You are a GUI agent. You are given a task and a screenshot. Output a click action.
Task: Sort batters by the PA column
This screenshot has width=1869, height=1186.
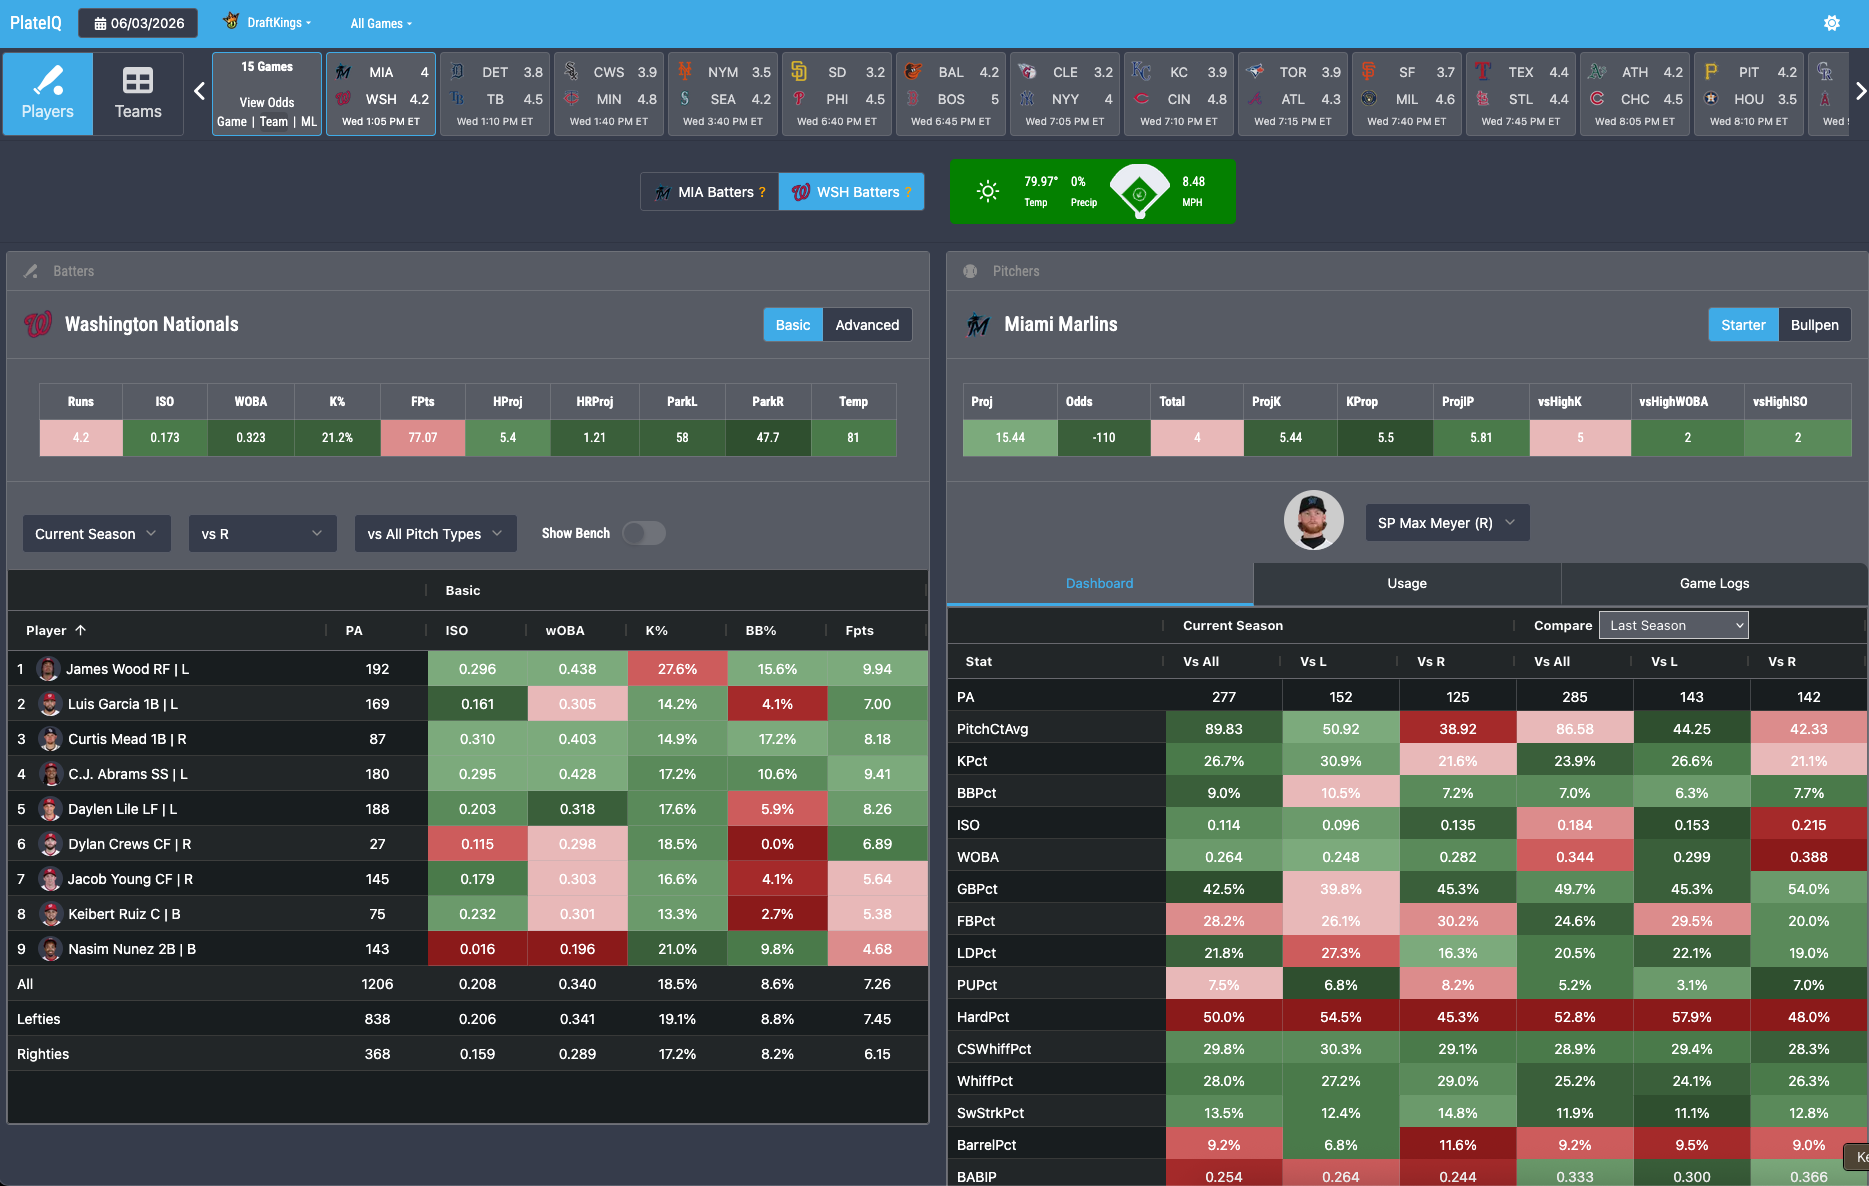pos(354,630)
